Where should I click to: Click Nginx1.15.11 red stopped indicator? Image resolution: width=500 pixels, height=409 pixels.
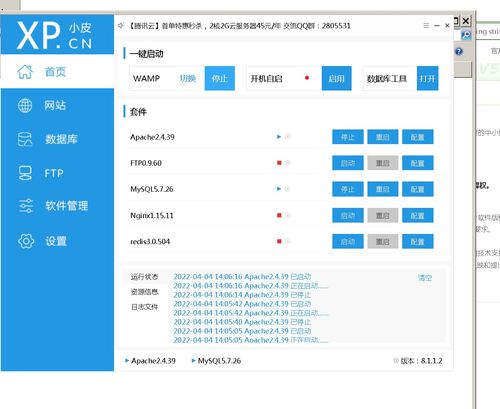pos(279,215)
